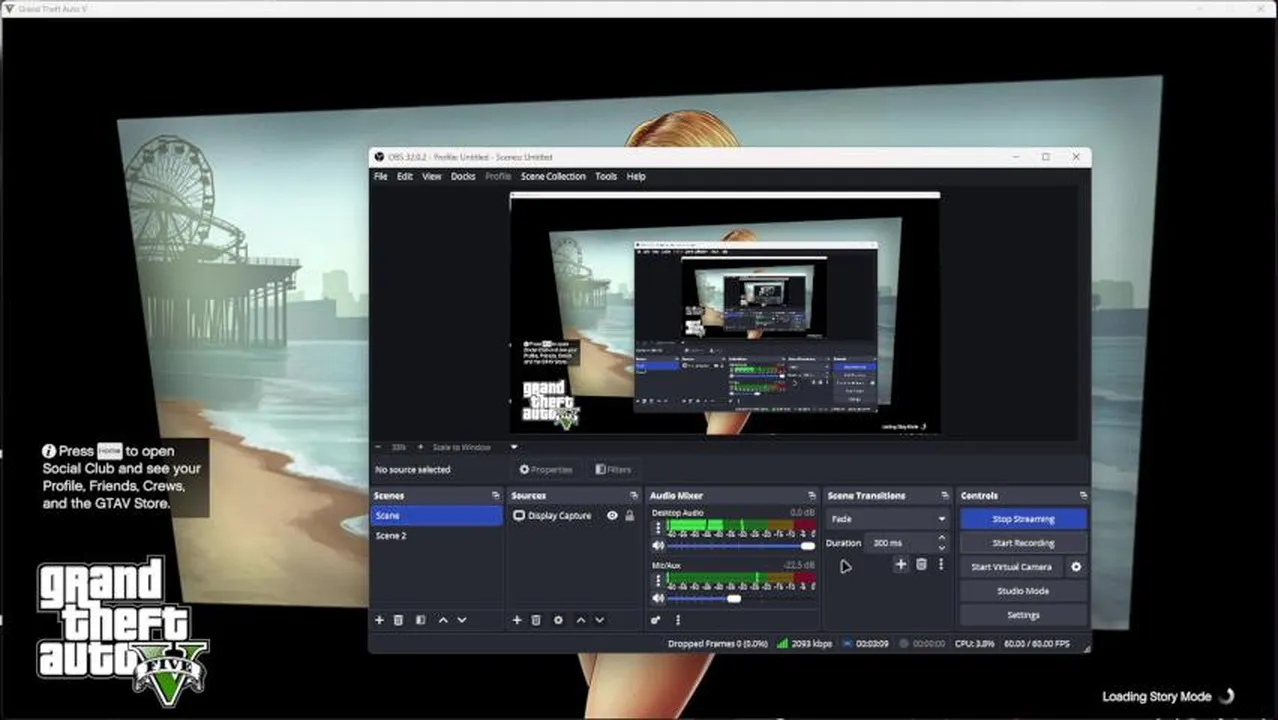Image resolution: width=1278 pixels, height=720 pixels.
Task: Undock the Controls panel
Action: (1083, 496)
